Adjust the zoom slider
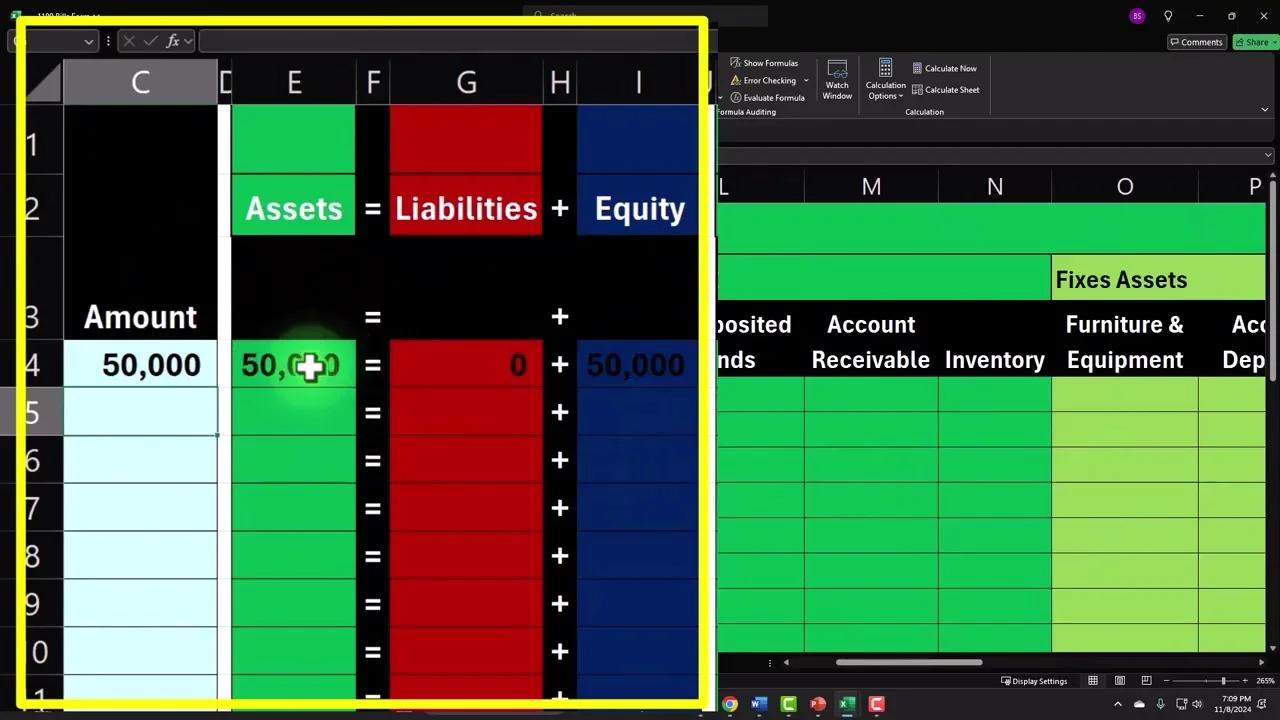This screenshot has width=1280, height=720. pyautogui.click(x=1224, y=681)
